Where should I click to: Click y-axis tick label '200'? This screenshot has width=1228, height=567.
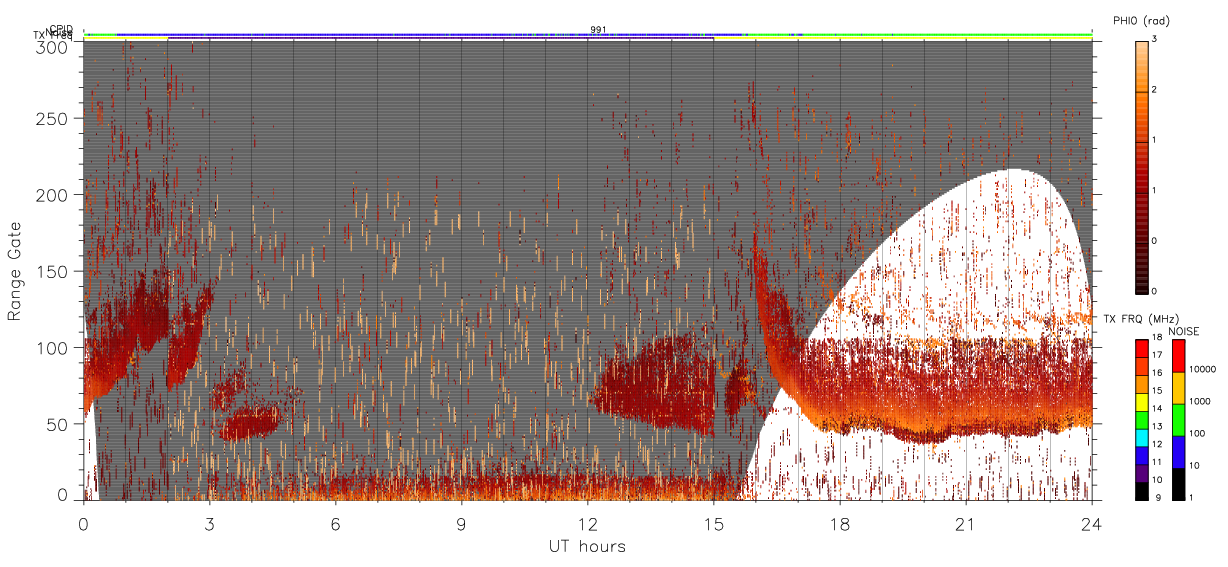(x=51, y=195)
